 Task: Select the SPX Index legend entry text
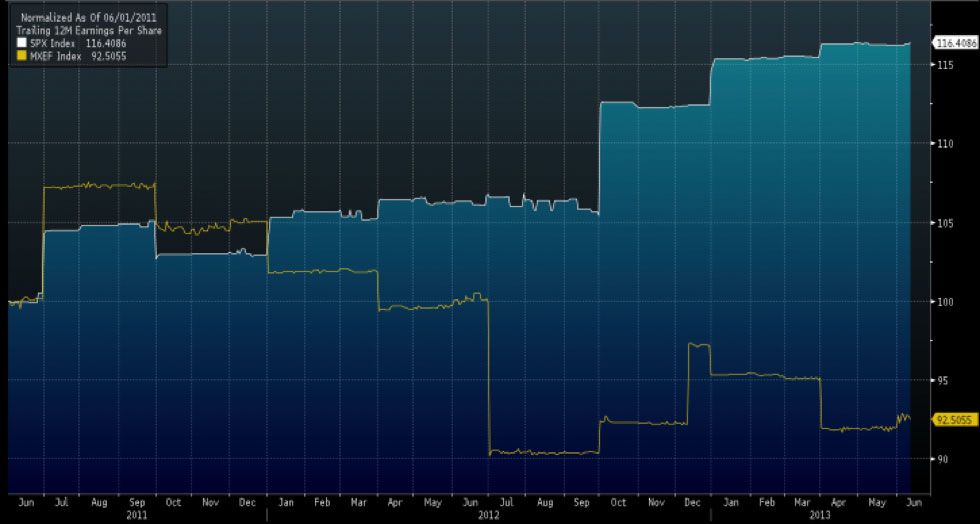tap(52, 44)
